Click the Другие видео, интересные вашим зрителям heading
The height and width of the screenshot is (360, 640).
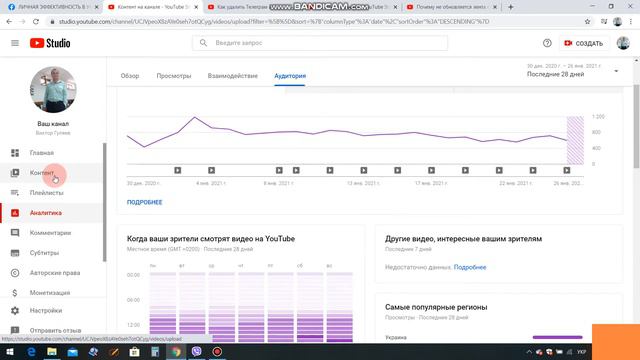[463, 239]
